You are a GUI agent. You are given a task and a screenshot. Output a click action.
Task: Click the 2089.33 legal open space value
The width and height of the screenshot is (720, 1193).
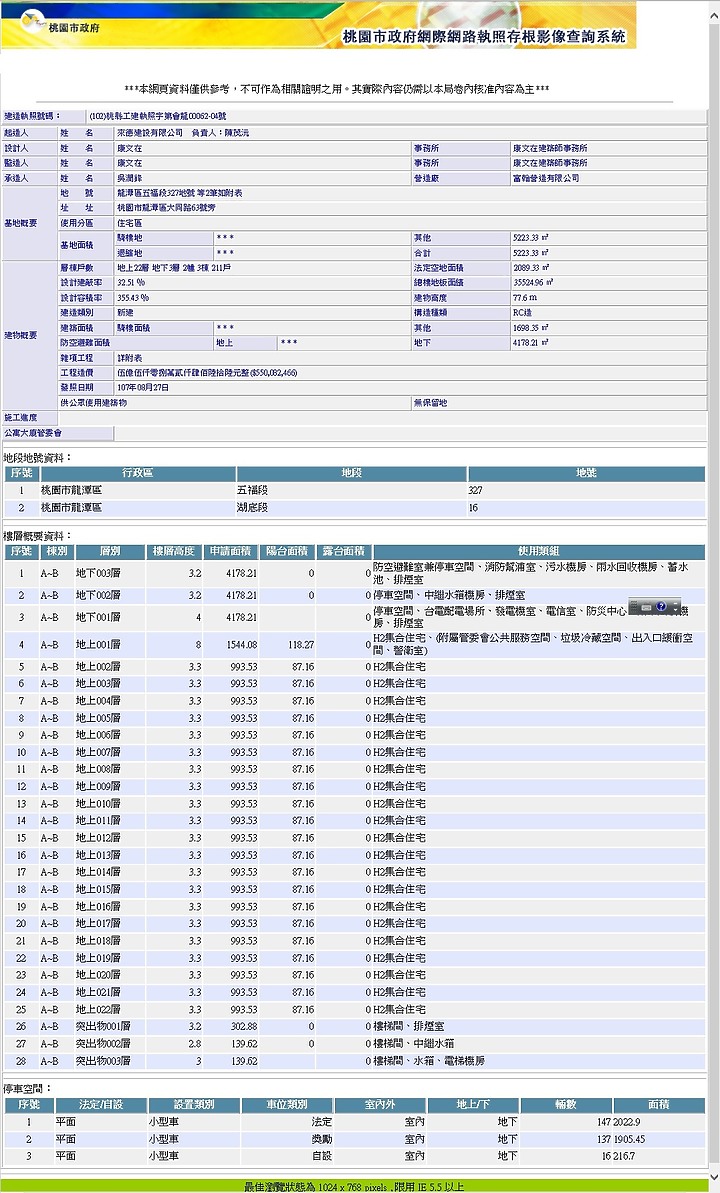click(x=530, y=268)
